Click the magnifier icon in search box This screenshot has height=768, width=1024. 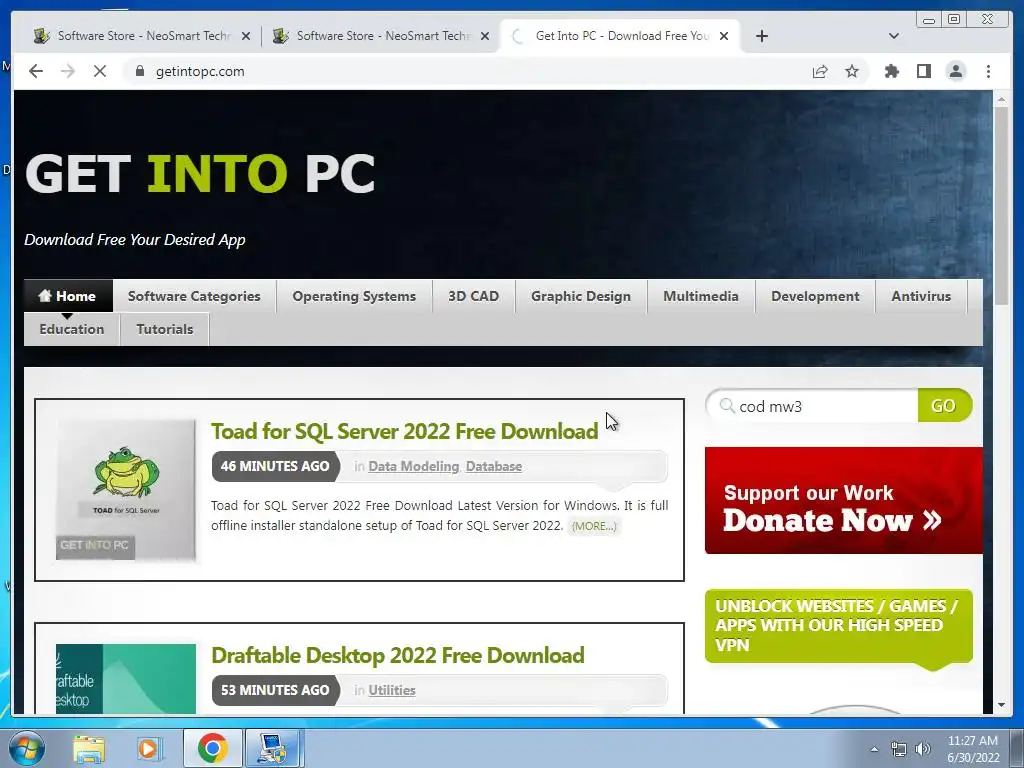727,406
